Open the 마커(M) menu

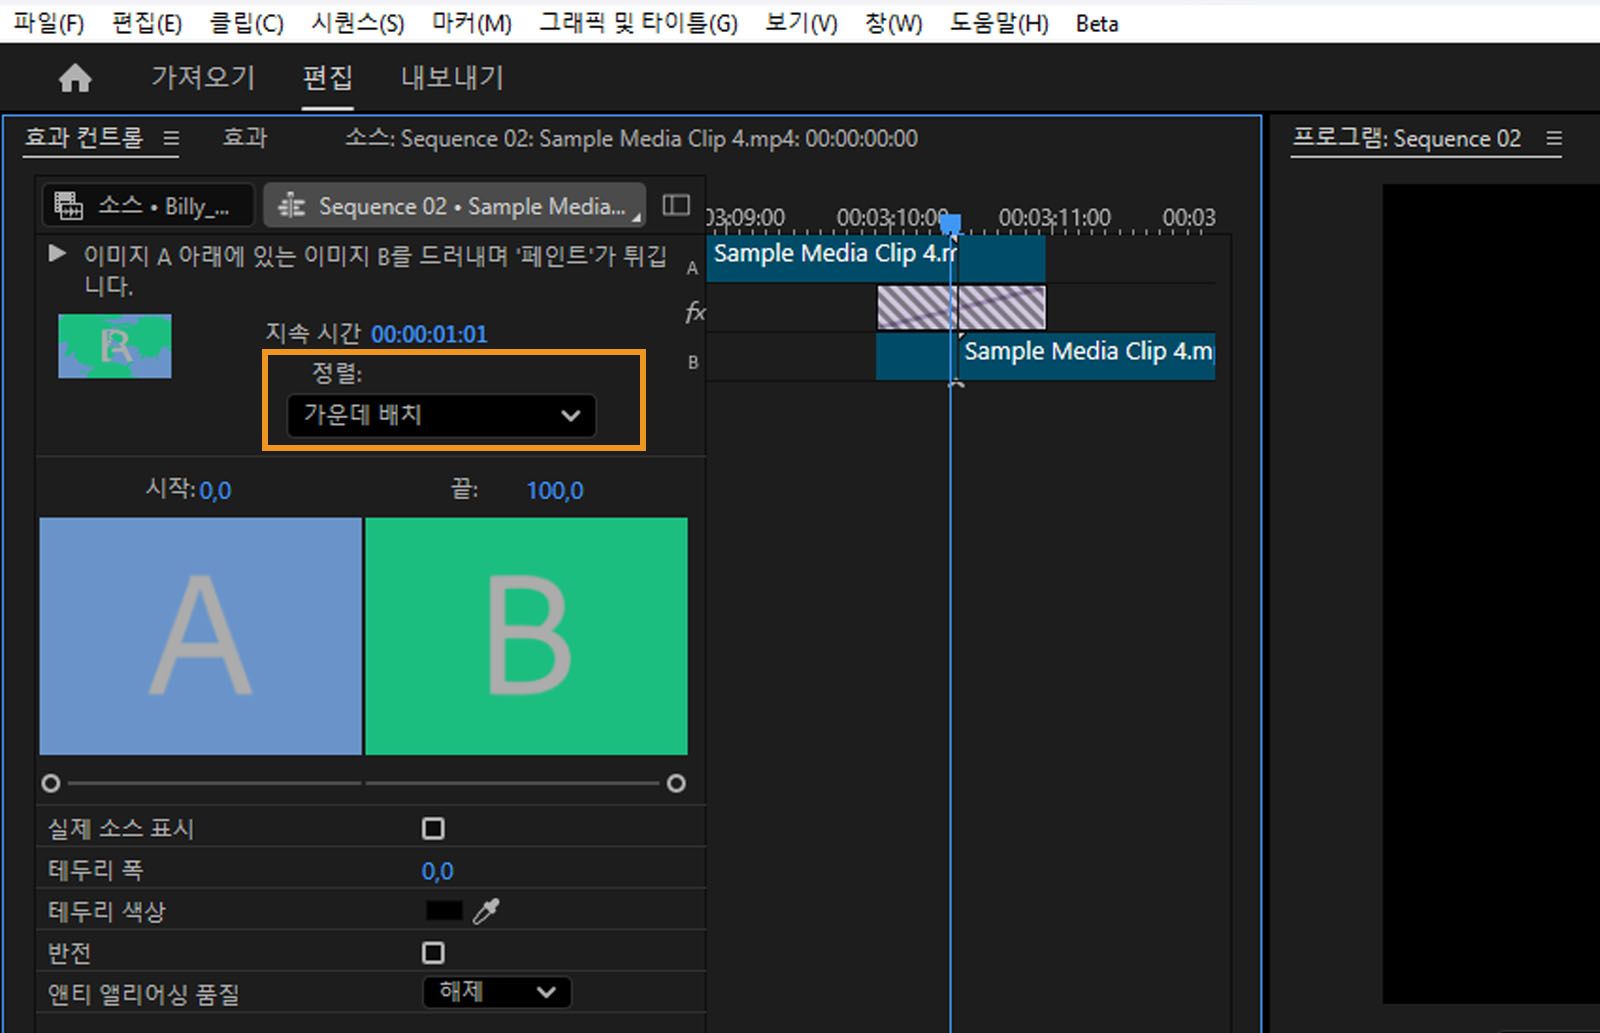tap(472, 22)
